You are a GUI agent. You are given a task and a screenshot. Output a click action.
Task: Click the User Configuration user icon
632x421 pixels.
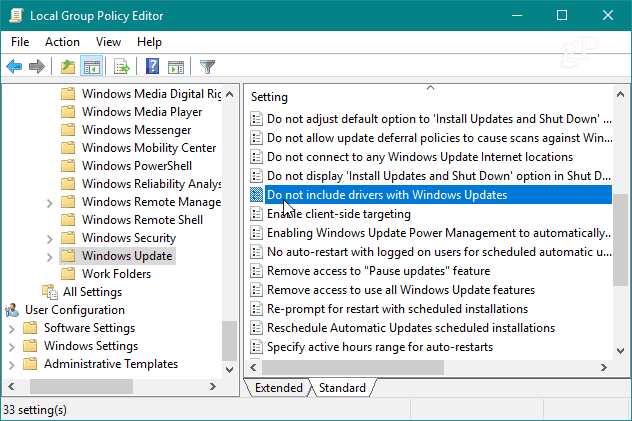(12, 310)
